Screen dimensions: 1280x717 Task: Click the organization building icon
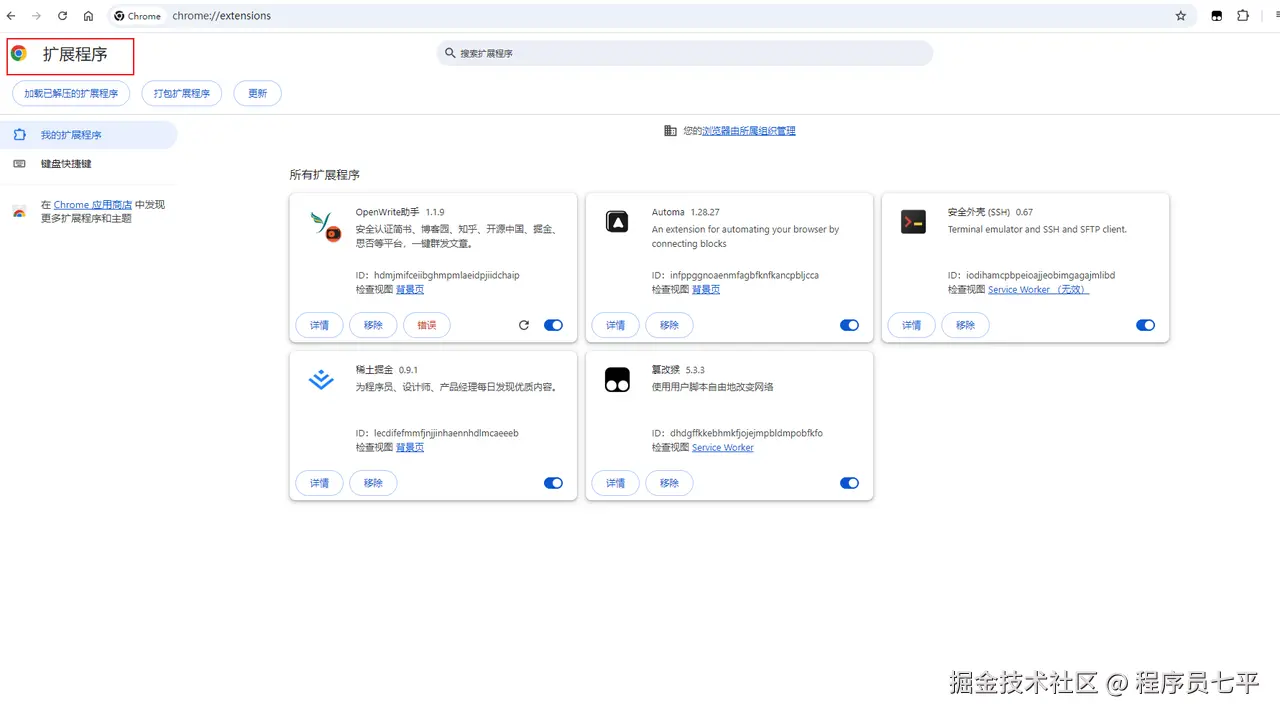pyautogui.click(x=670, y=131)
